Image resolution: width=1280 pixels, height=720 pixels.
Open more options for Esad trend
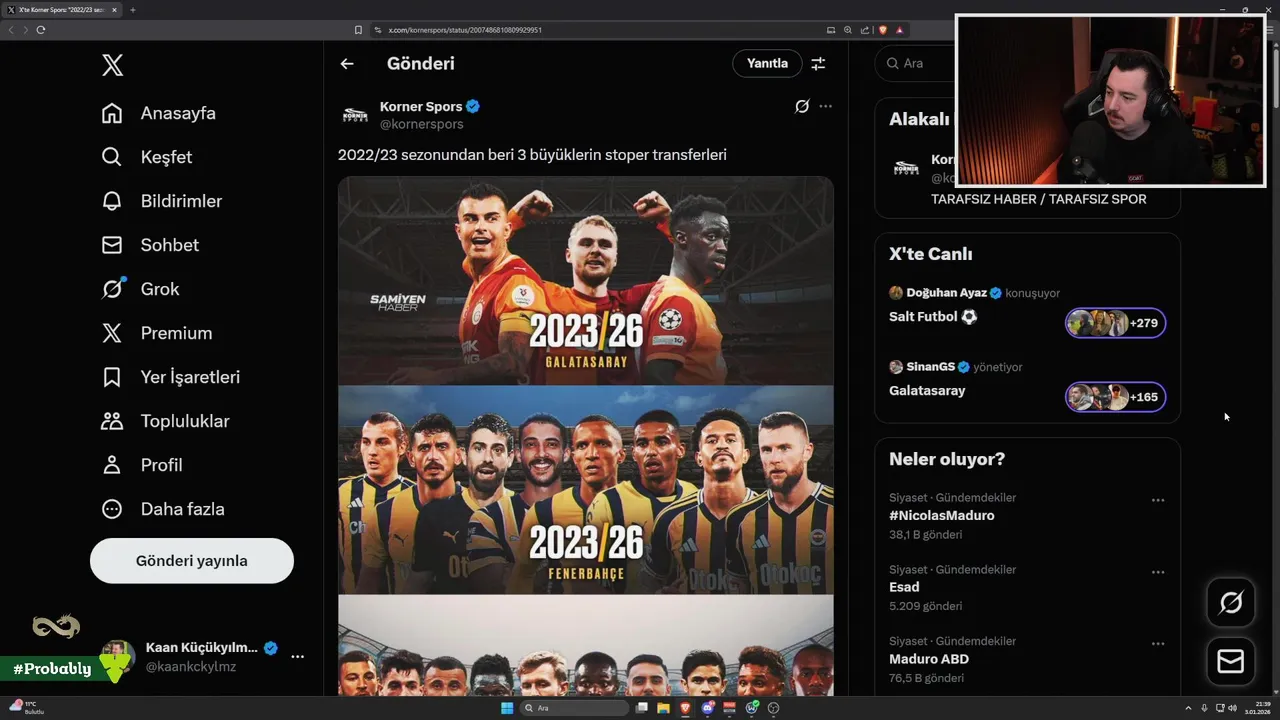[1158, 572]
